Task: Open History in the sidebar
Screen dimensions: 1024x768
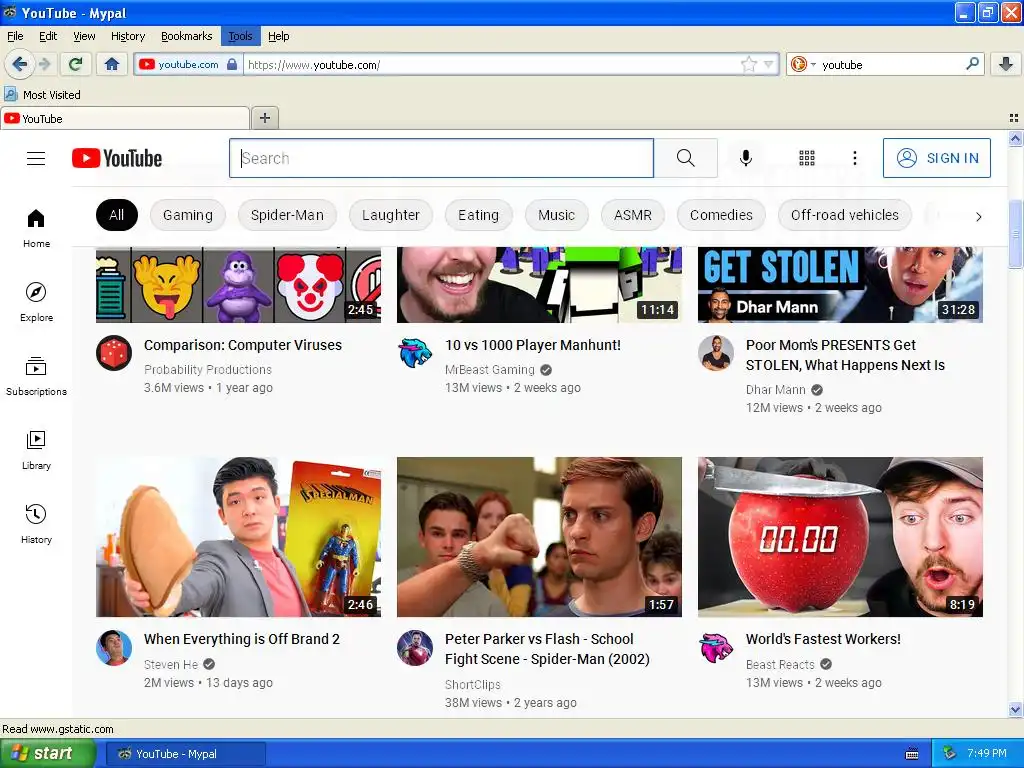Action: click(36, 524)
